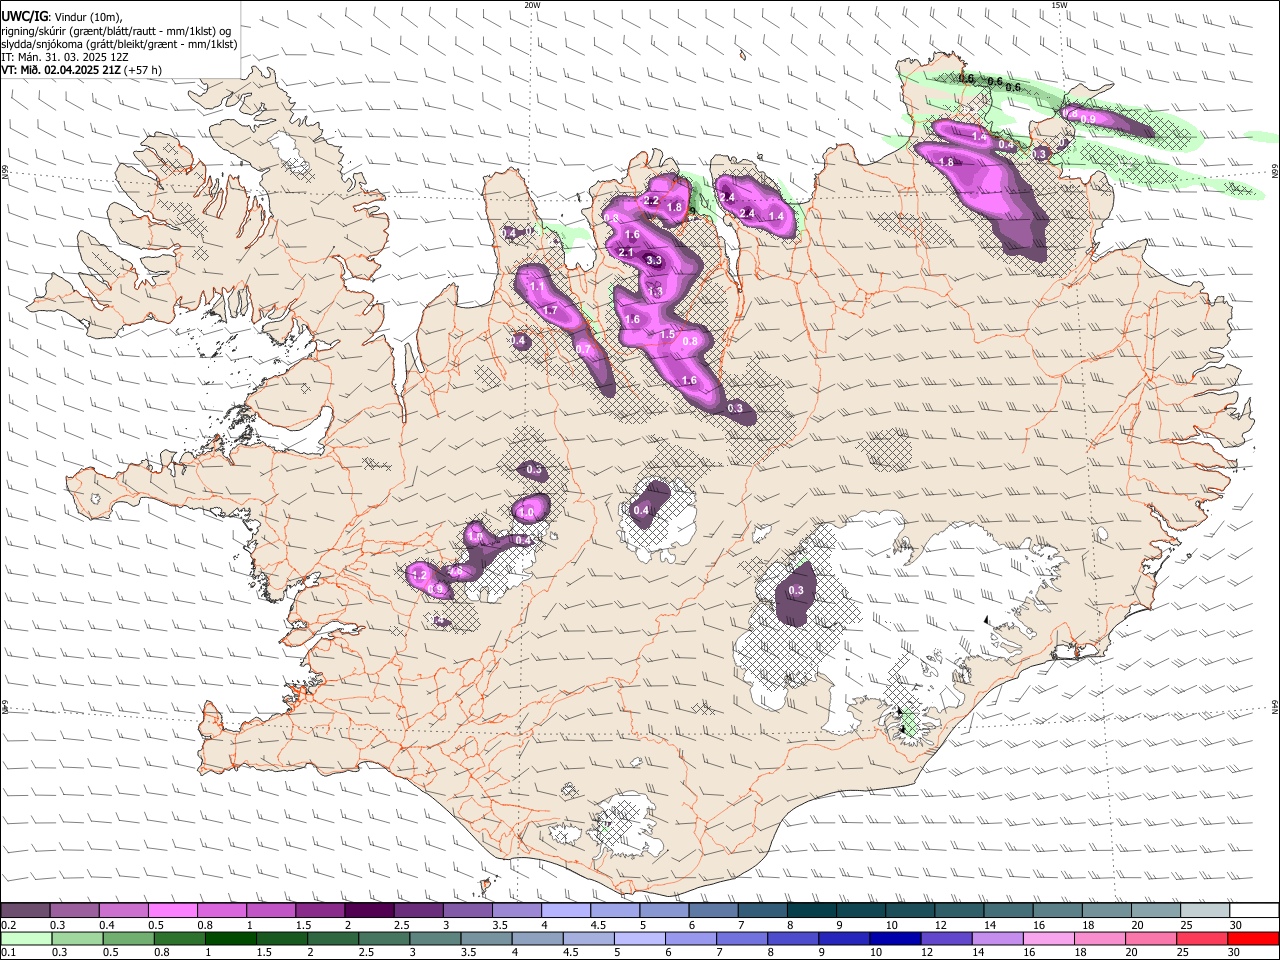Screen dimensions: 1280x960
Task: Click the 20W longitude label at top
Action: (x=532, y=5)
